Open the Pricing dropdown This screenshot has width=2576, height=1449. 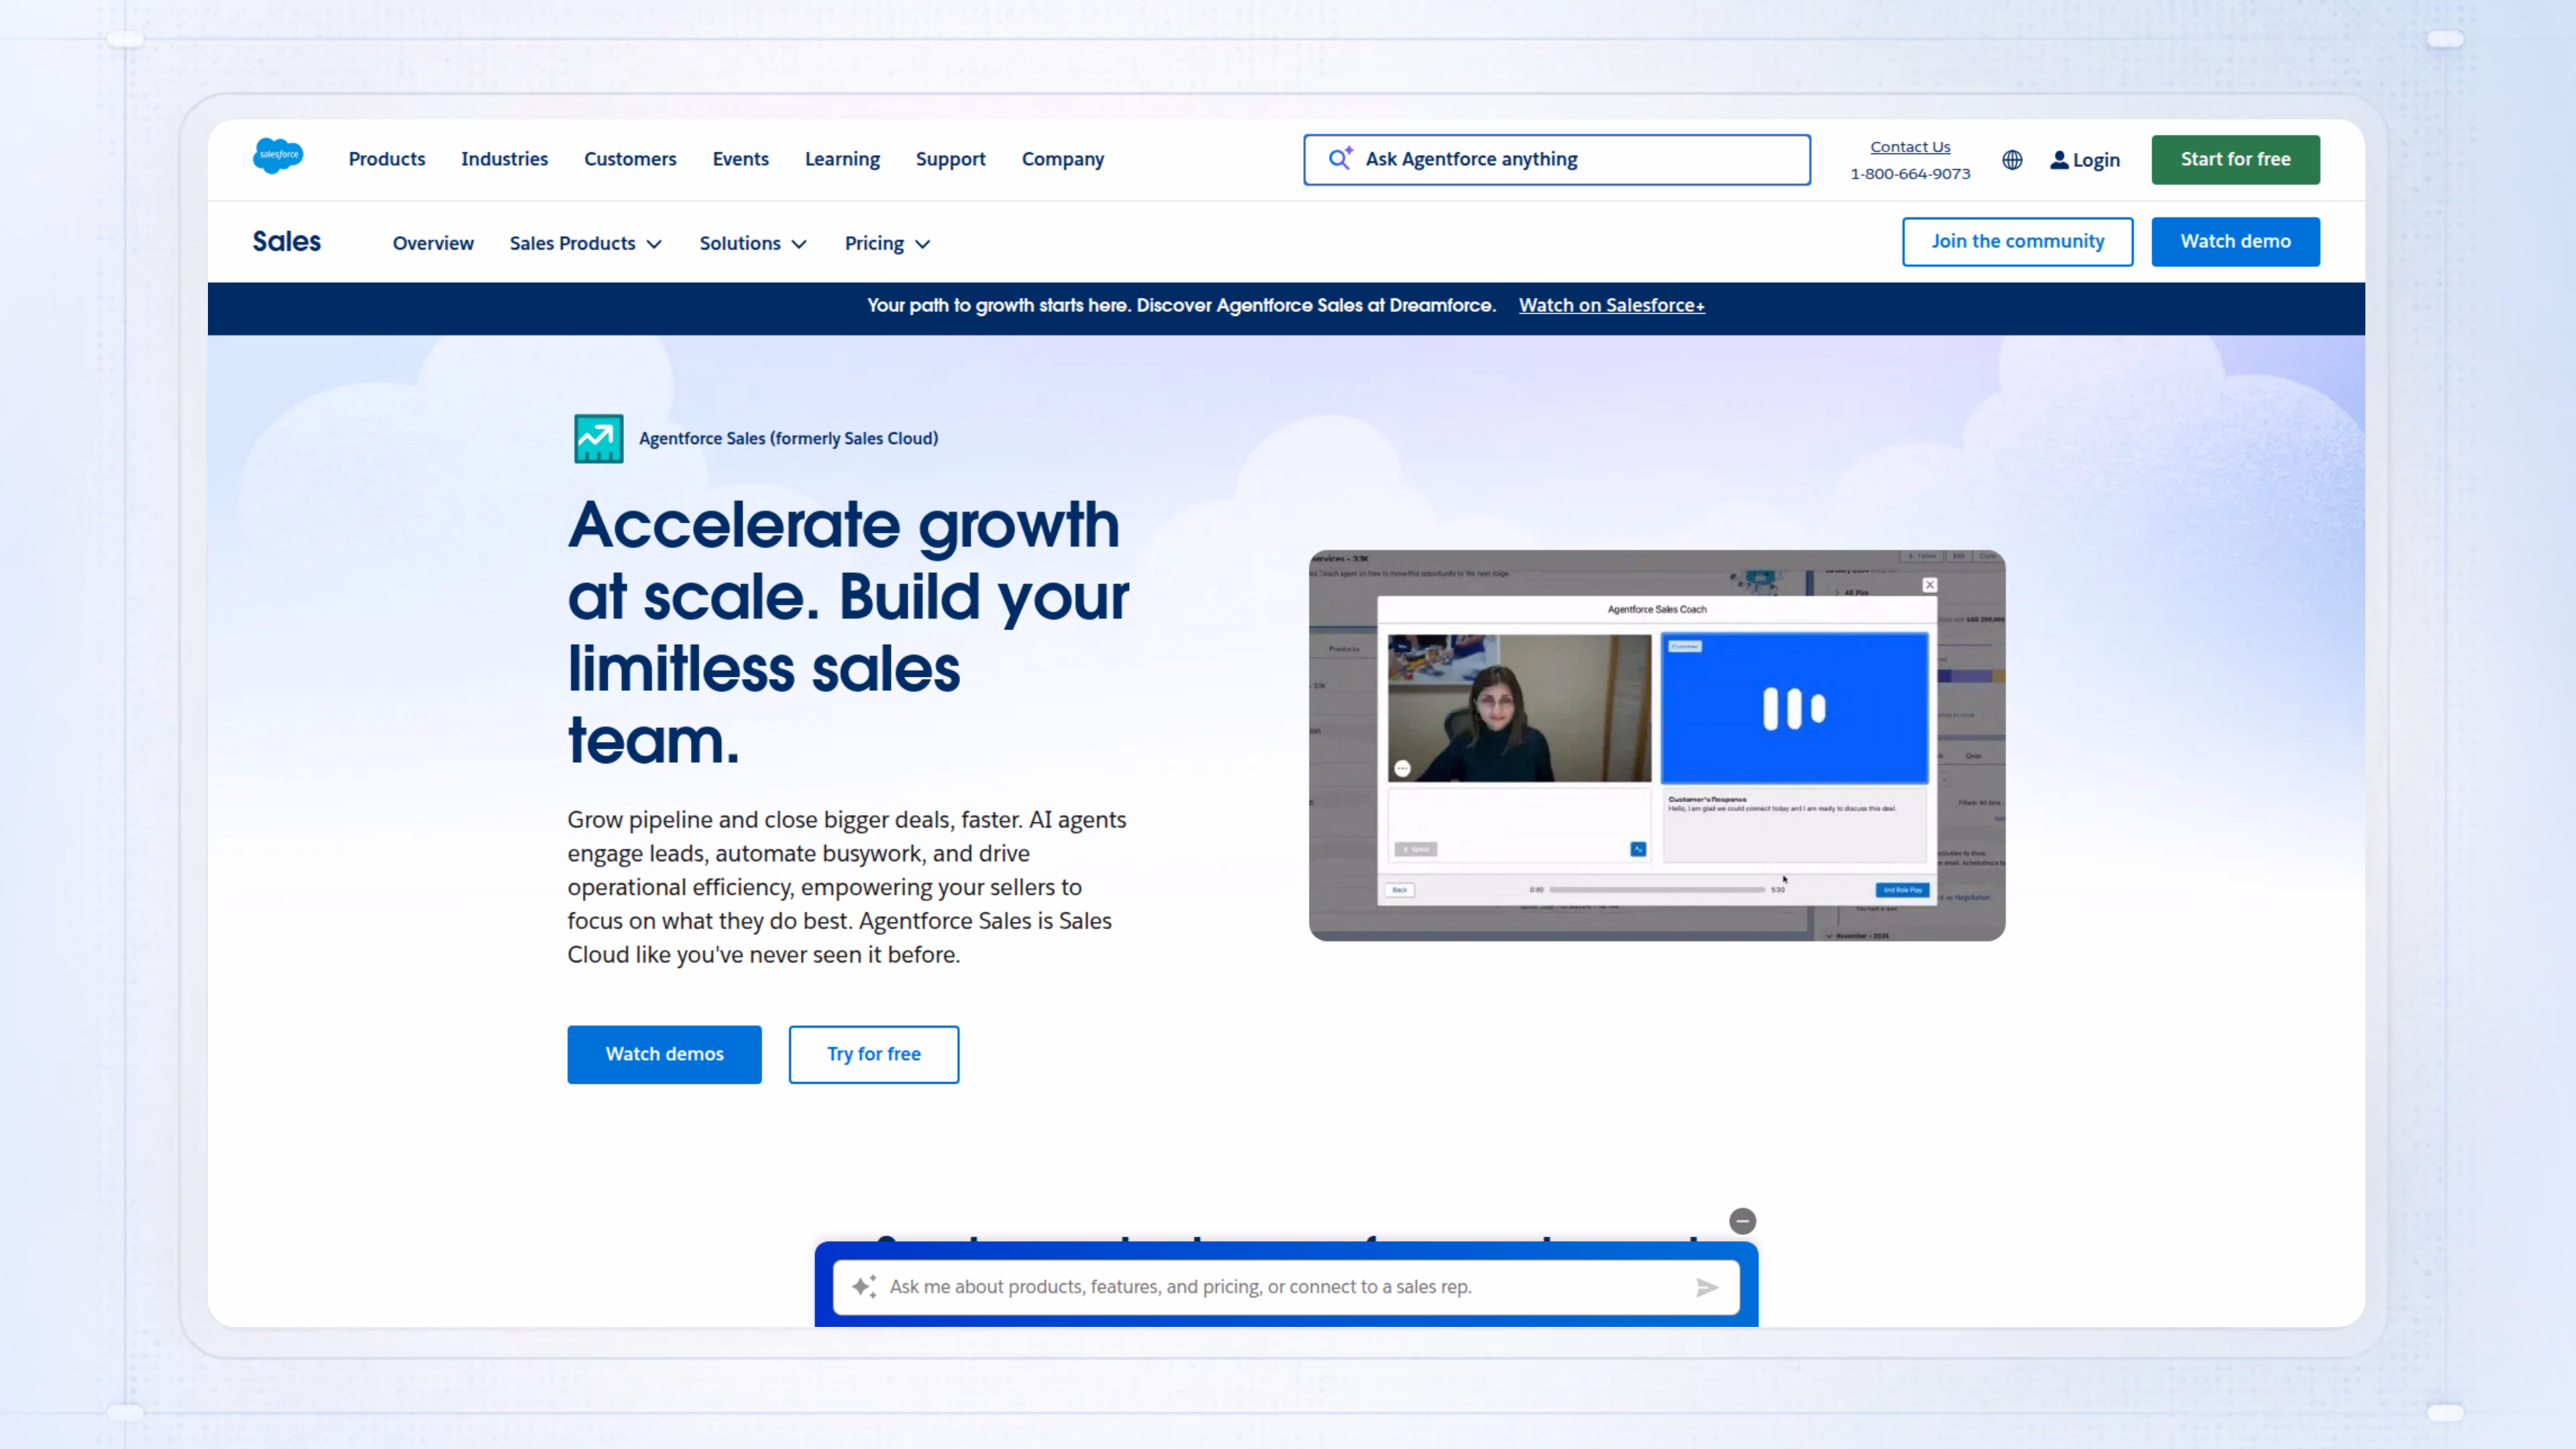886,243
